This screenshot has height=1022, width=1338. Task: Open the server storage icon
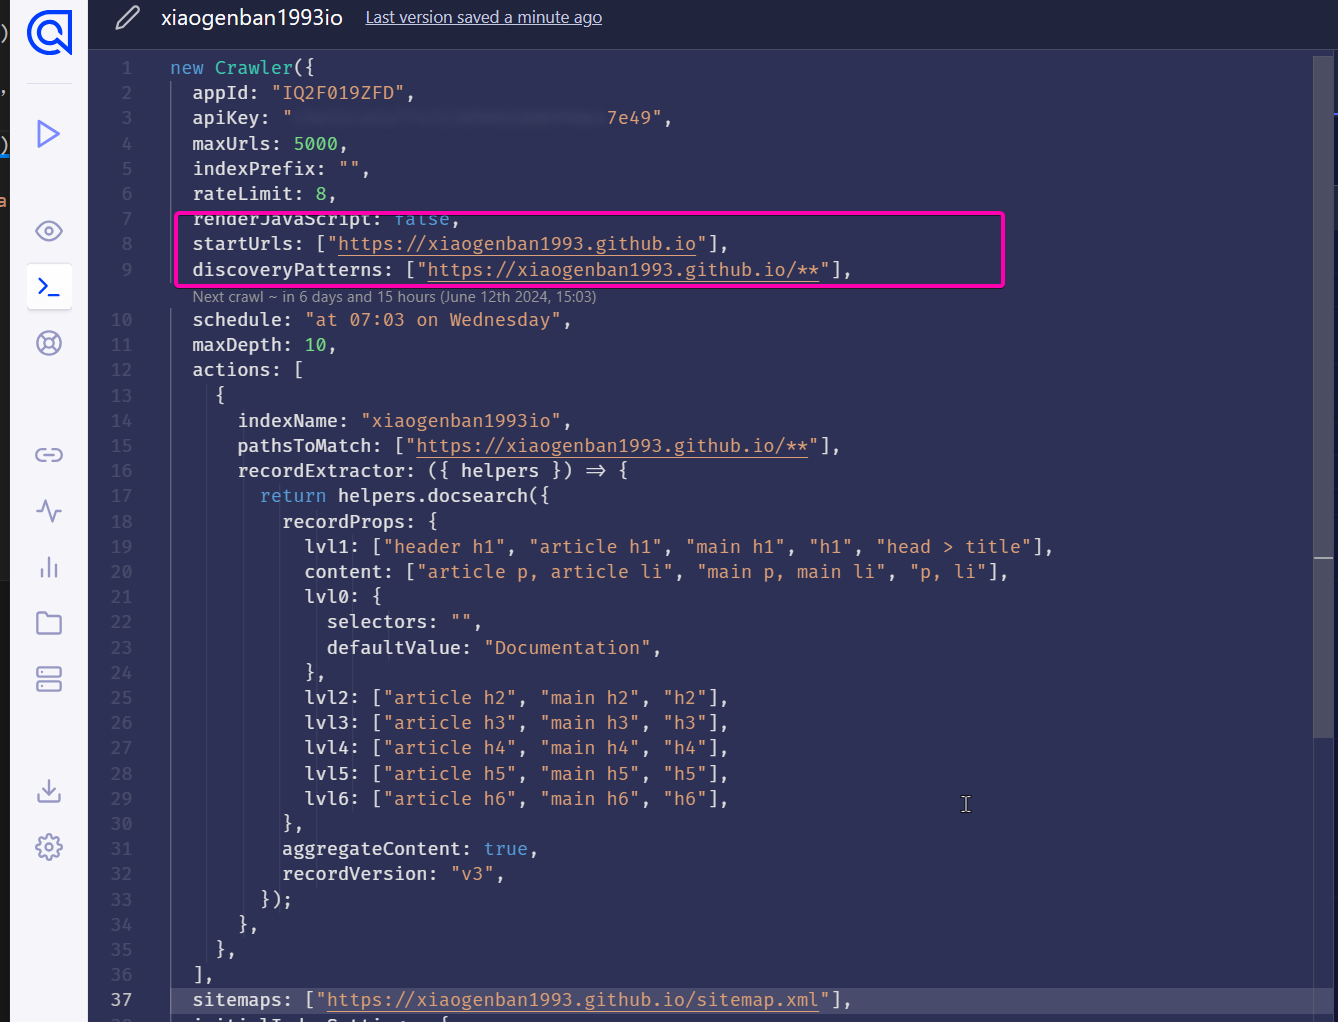[x=49, y=680]
